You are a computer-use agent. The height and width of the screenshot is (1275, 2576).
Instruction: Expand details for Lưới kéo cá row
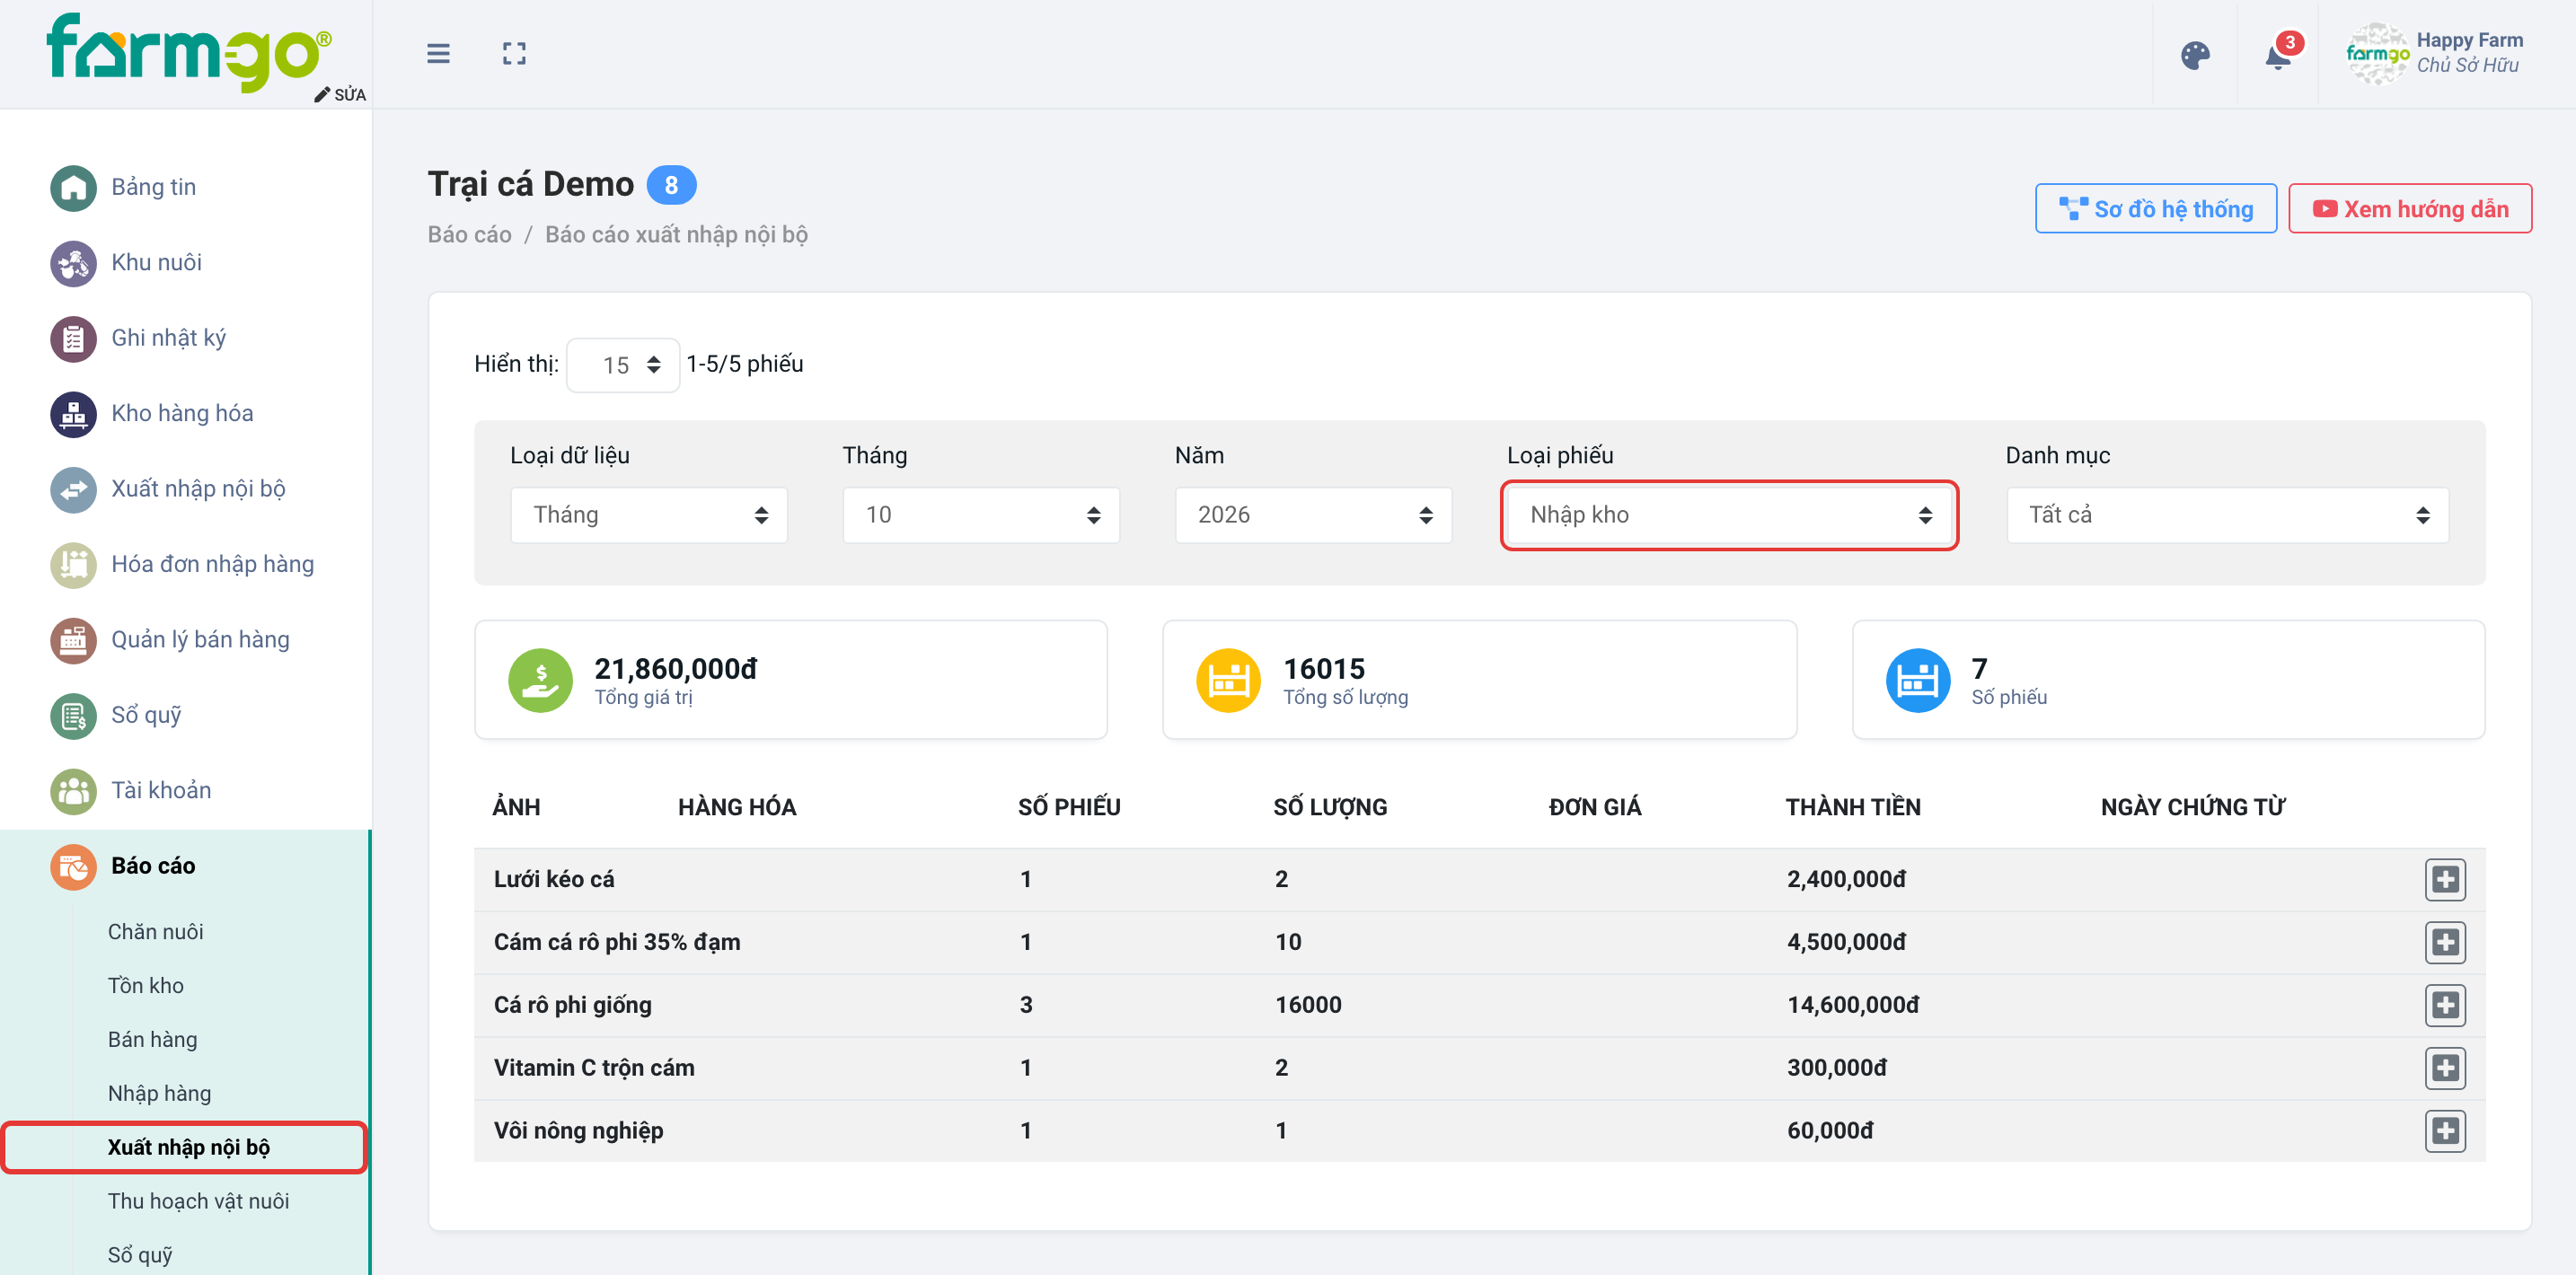2445,879
